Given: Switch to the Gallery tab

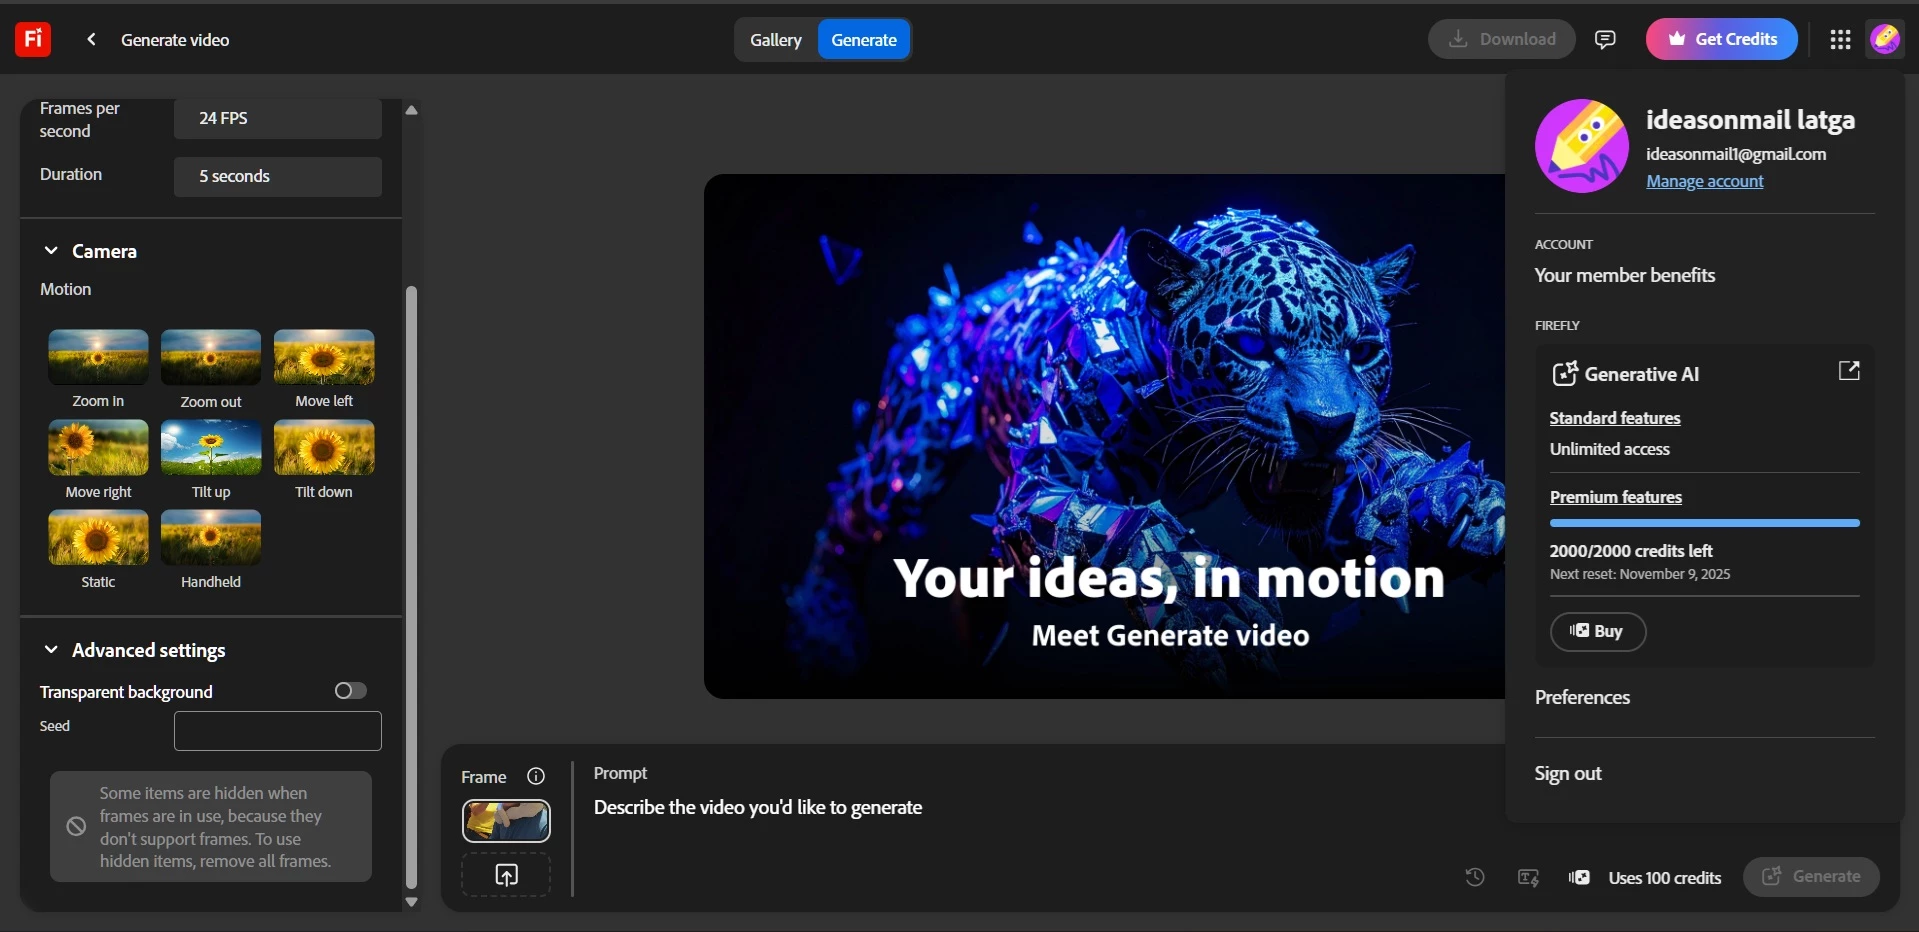Looking at the screenshot, I should [x=776, y=40].
